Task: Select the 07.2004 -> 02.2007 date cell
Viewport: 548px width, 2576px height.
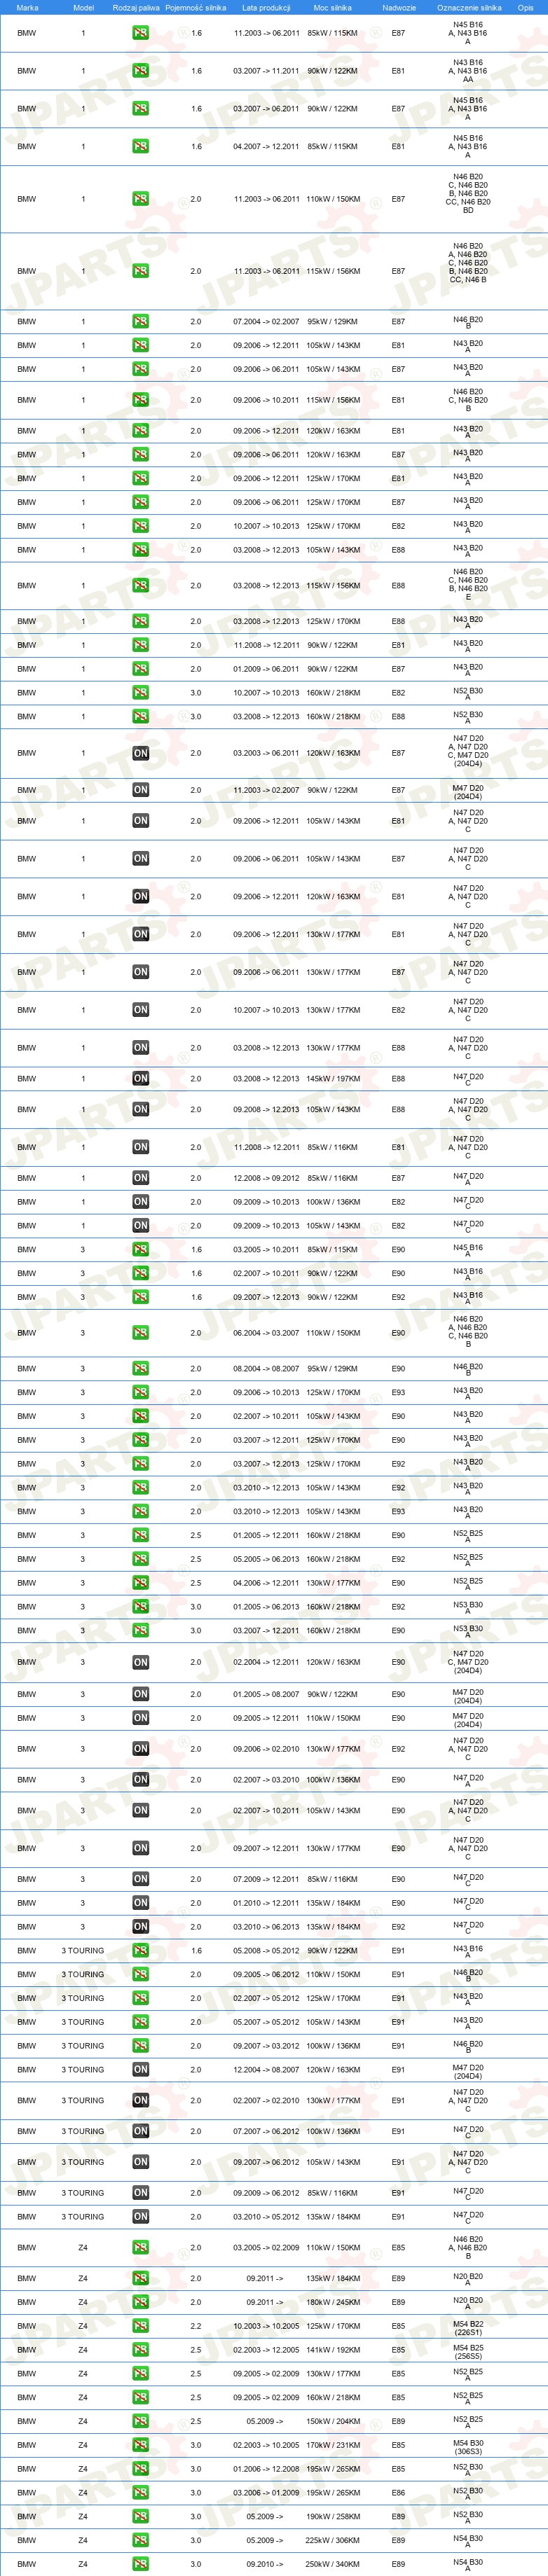Action: (266, 321)
